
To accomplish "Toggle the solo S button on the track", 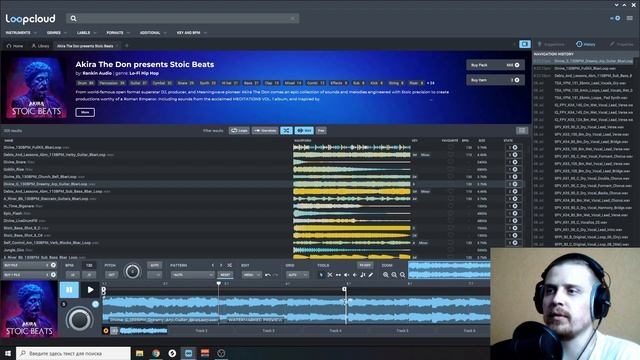I will point(64,304).
